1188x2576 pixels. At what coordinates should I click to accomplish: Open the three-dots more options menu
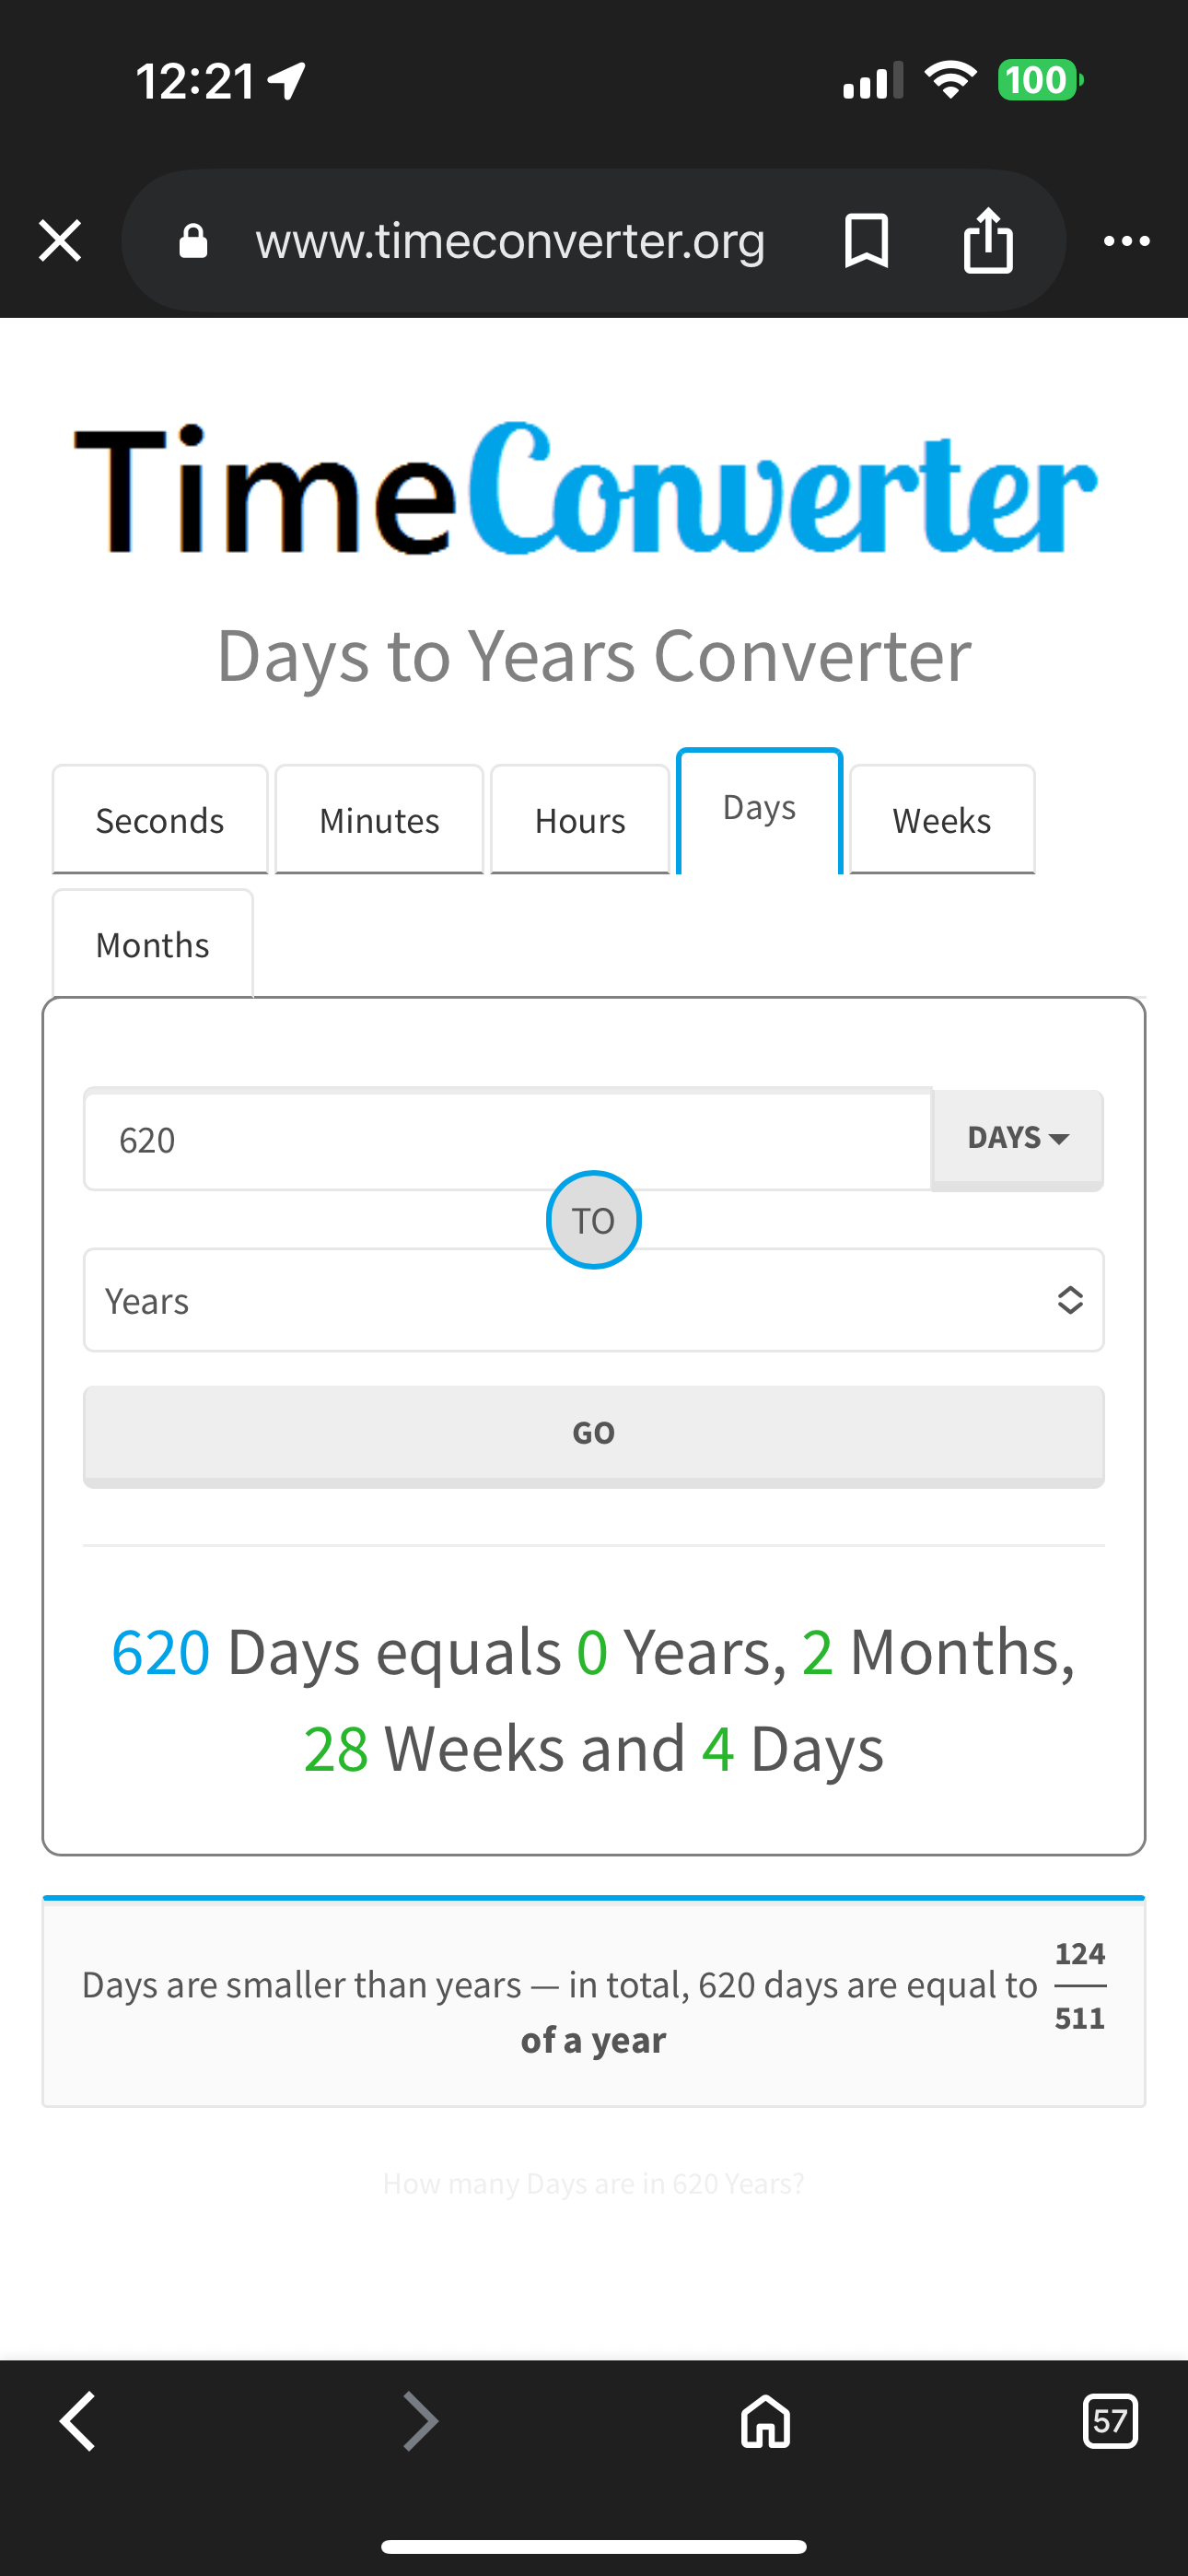[x=1126, y=241]
